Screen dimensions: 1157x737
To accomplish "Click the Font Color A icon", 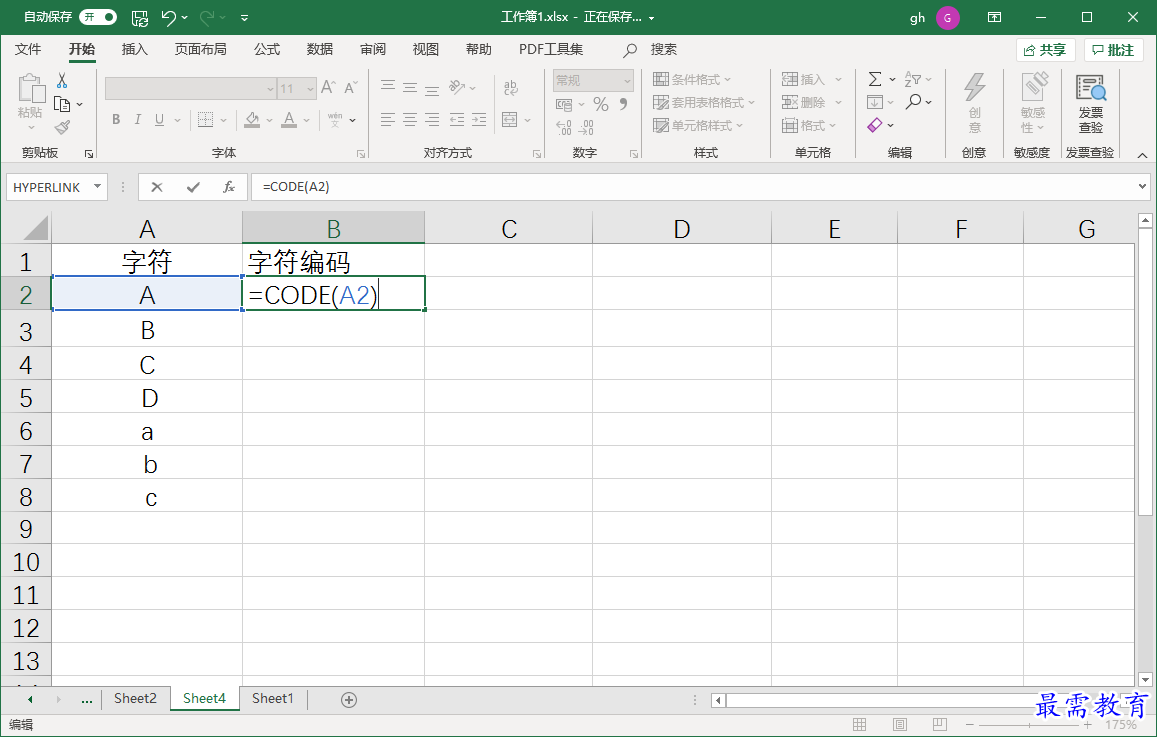I will pos(289,120).
